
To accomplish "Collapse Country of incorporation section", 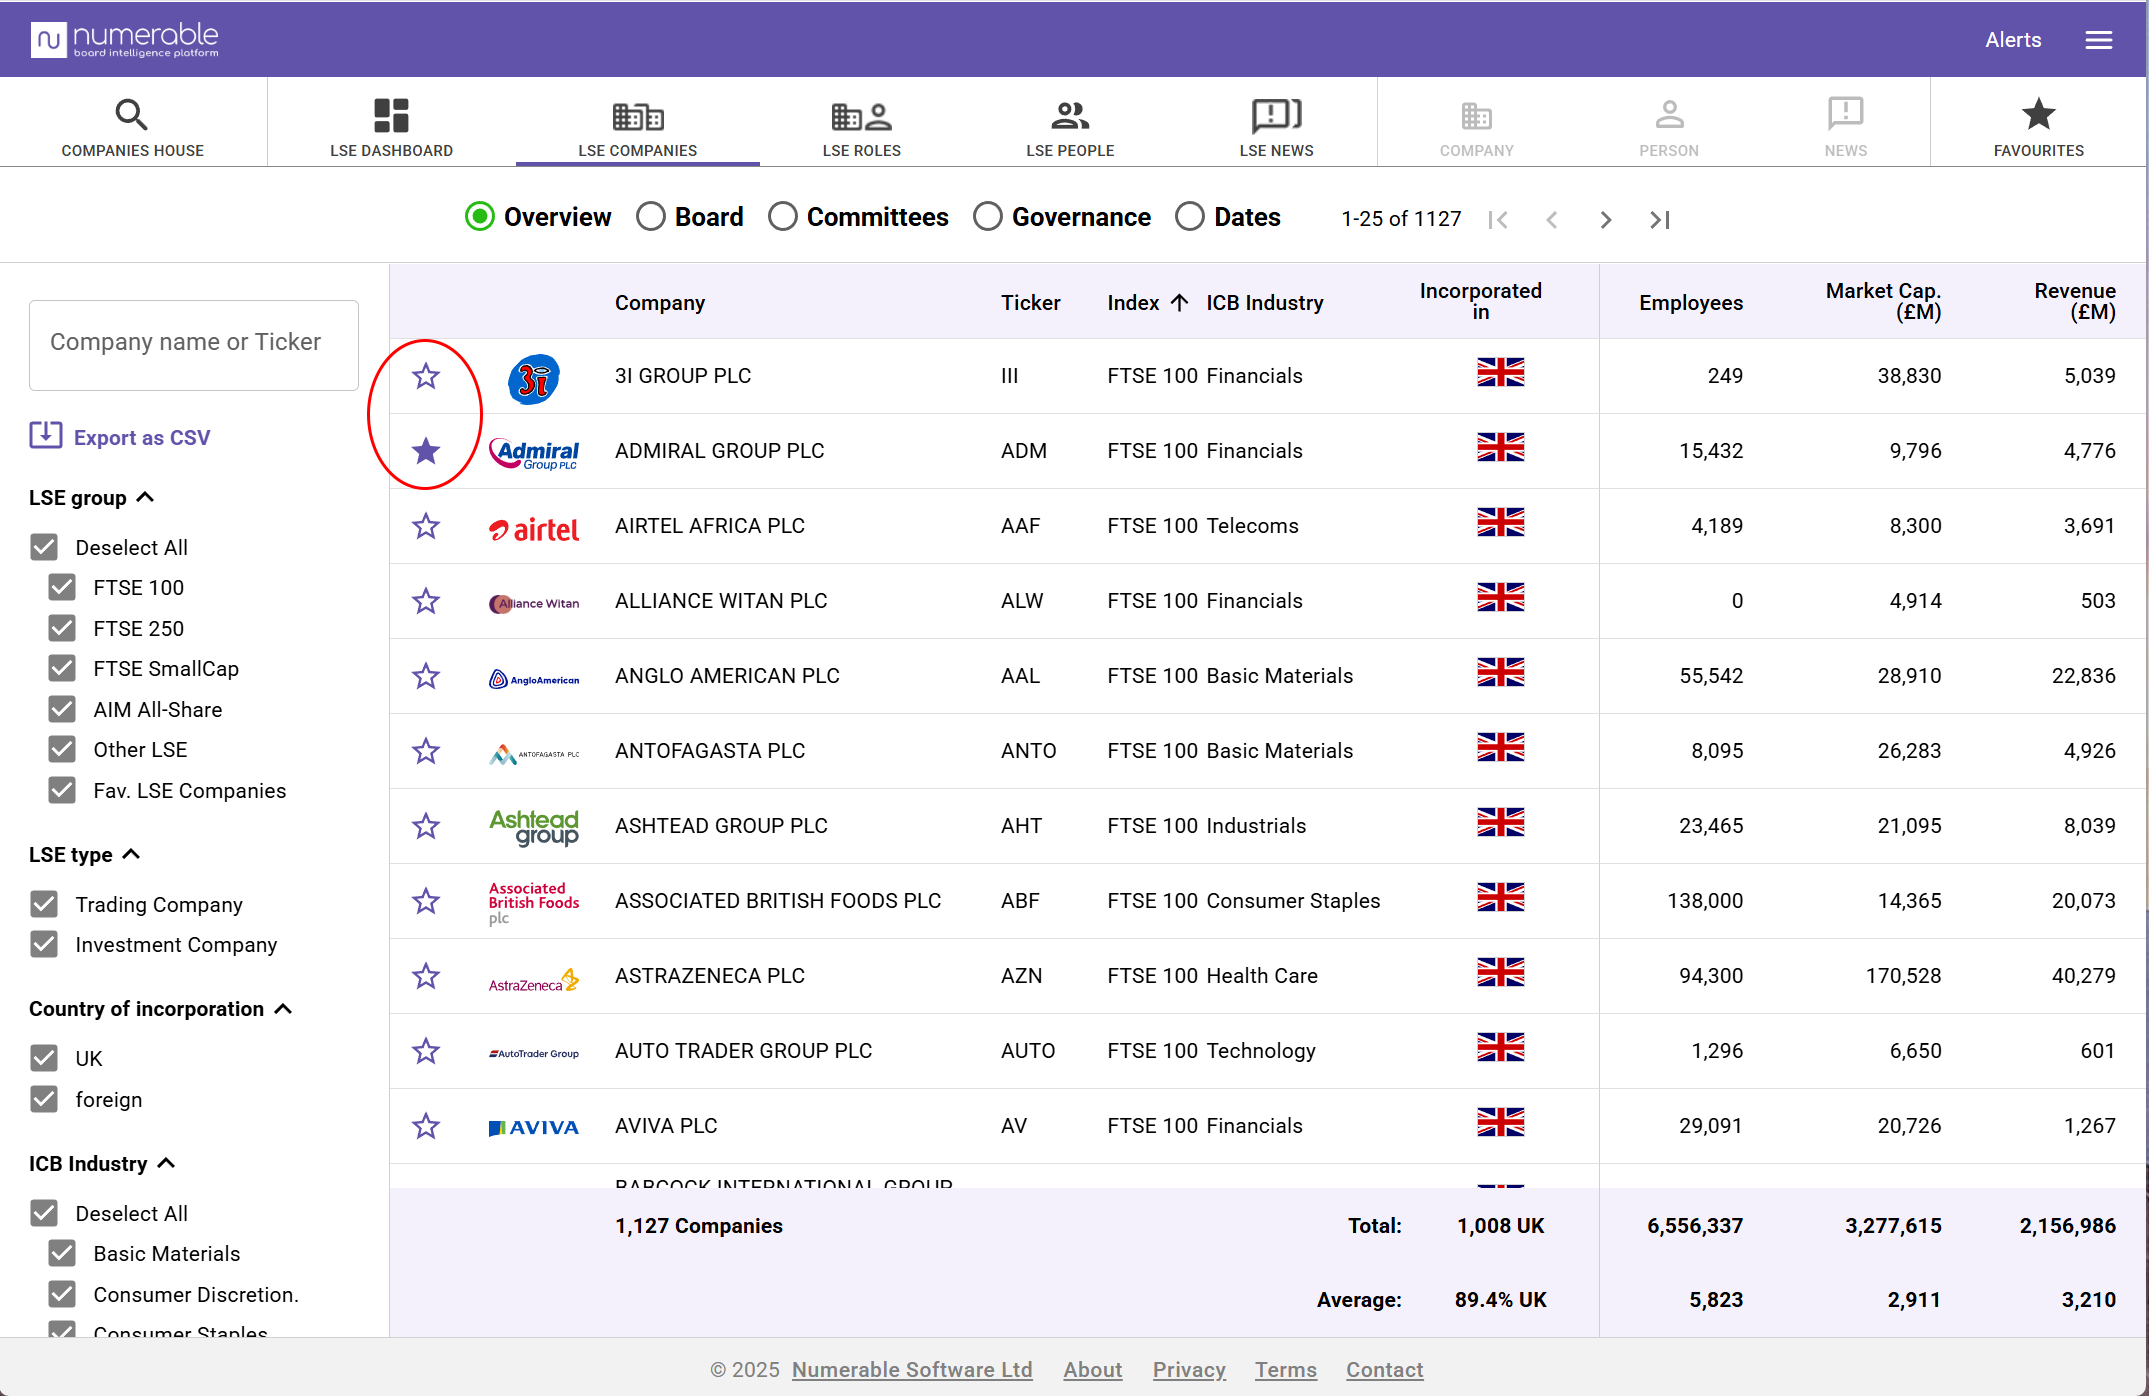I will (x=283, y=1008).
